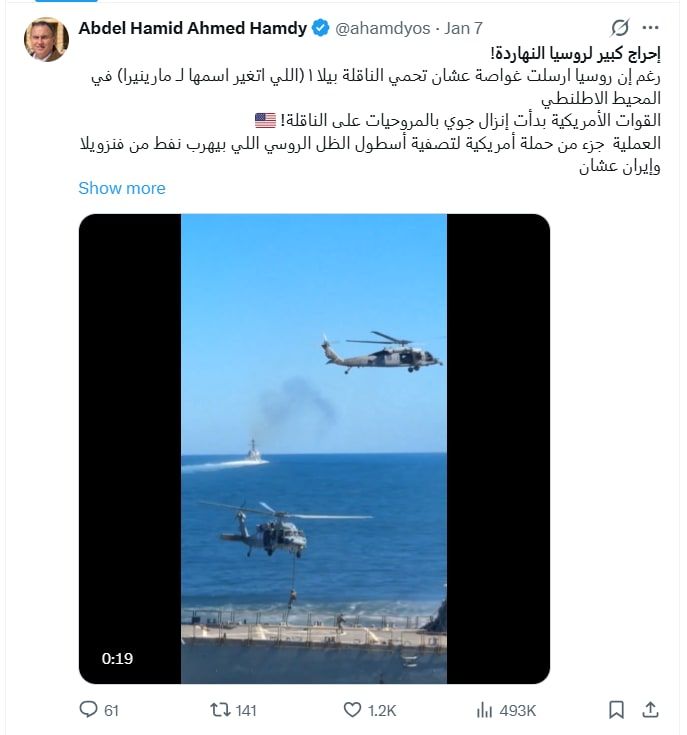Bookmark this post
The width and height of the screenshot is (687, 735).
[x=616, y=710]
